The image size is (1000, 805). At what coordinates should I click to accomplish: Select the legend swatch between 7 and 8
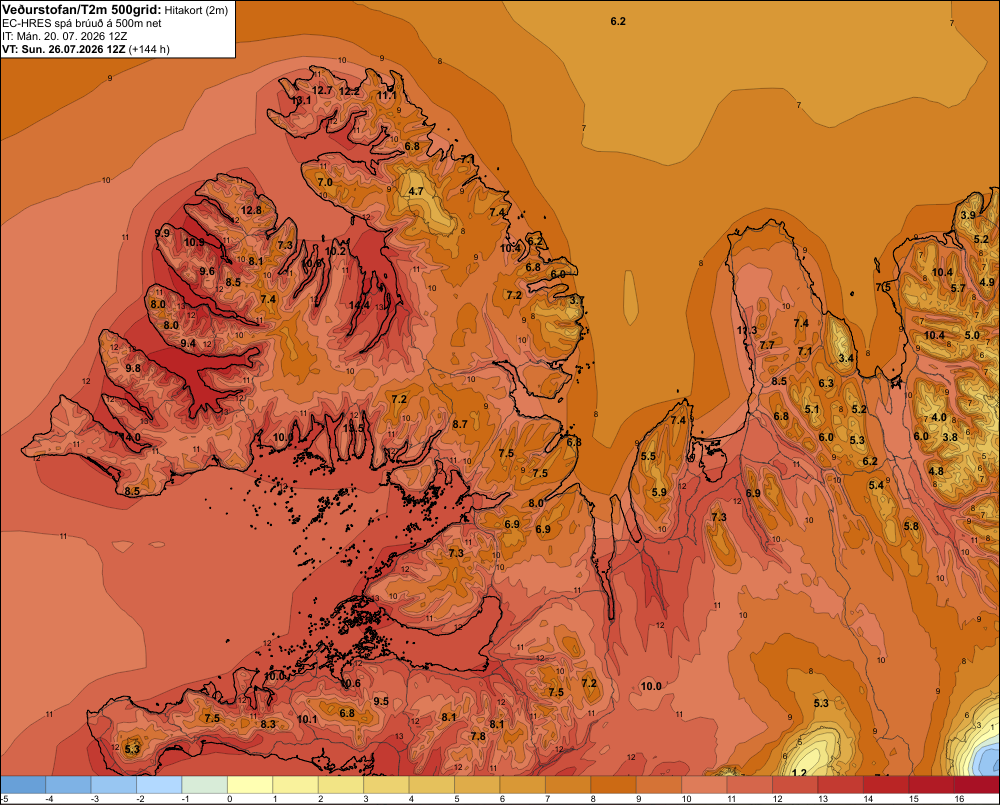point(568,785)
